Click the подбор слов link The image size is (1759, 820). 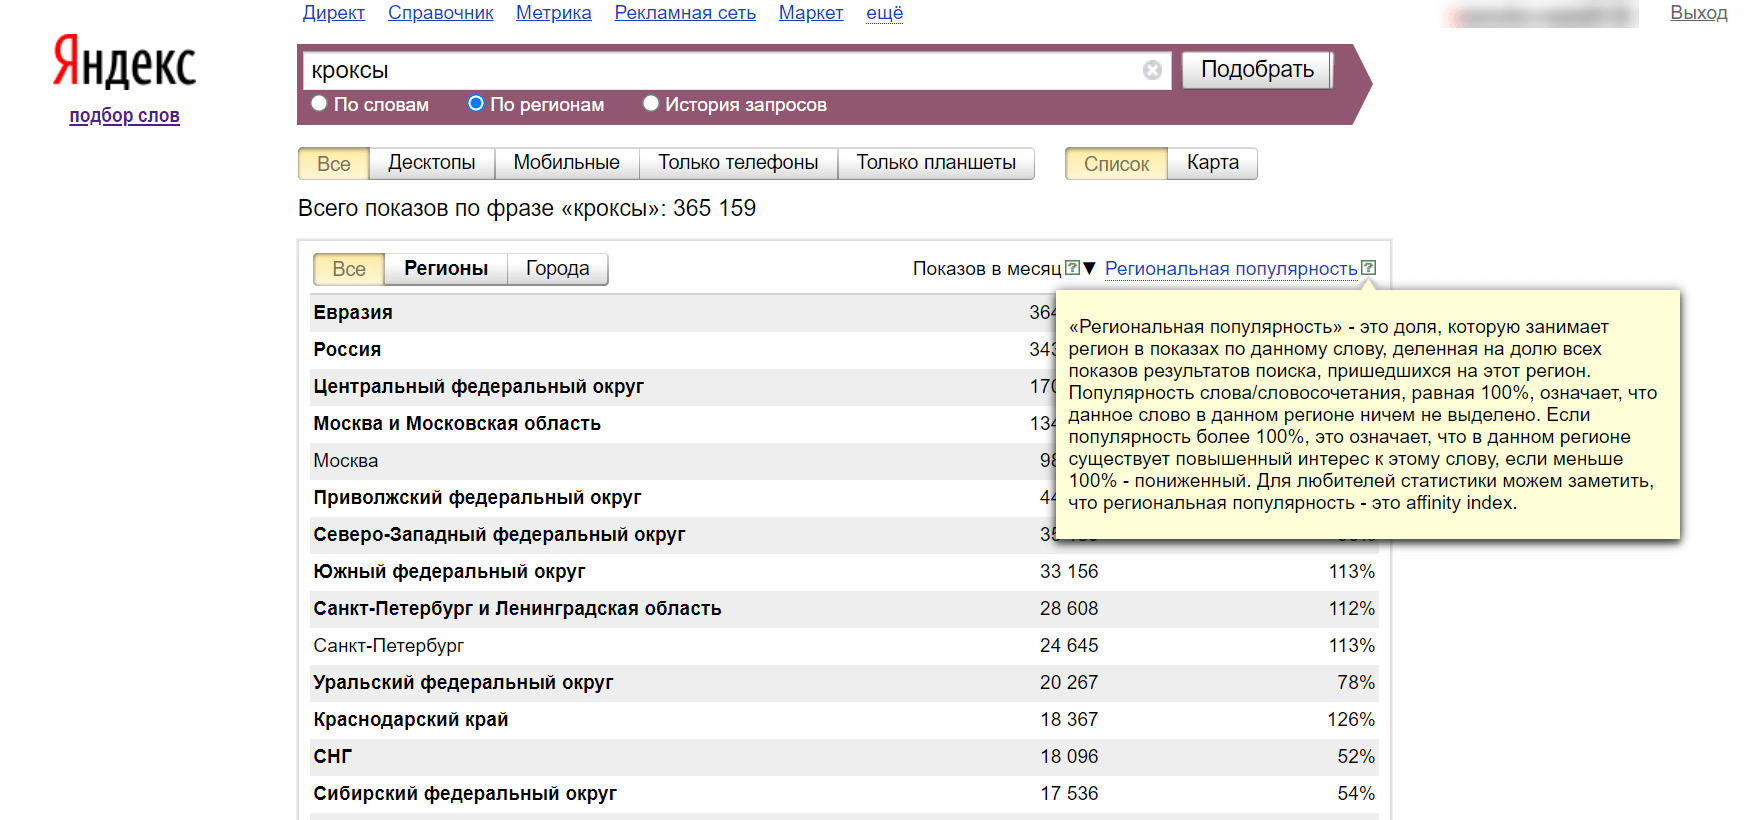[124, 116]
